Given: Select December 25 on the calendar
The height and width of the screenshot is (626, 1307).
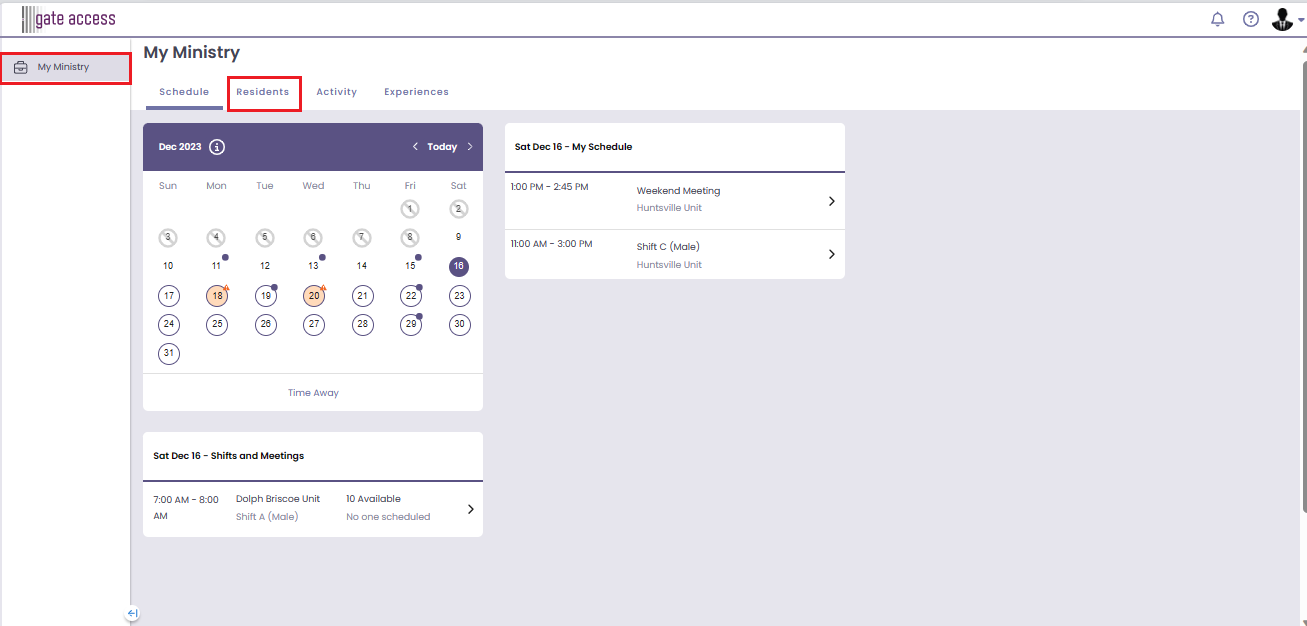Looking at the screenshot, I should pyautogui.click(x=217, y=324).
